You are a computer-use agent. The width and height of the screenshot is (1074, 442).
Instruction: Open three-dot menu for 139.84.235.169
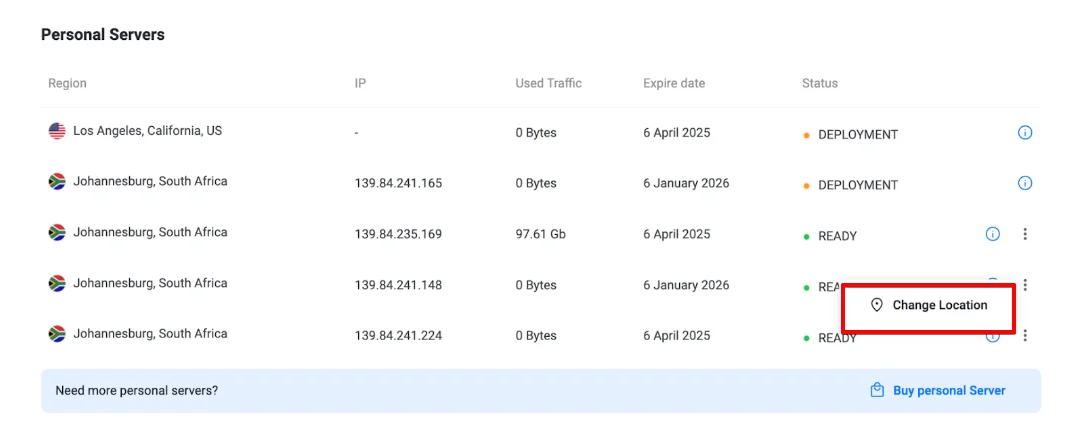1025,234
